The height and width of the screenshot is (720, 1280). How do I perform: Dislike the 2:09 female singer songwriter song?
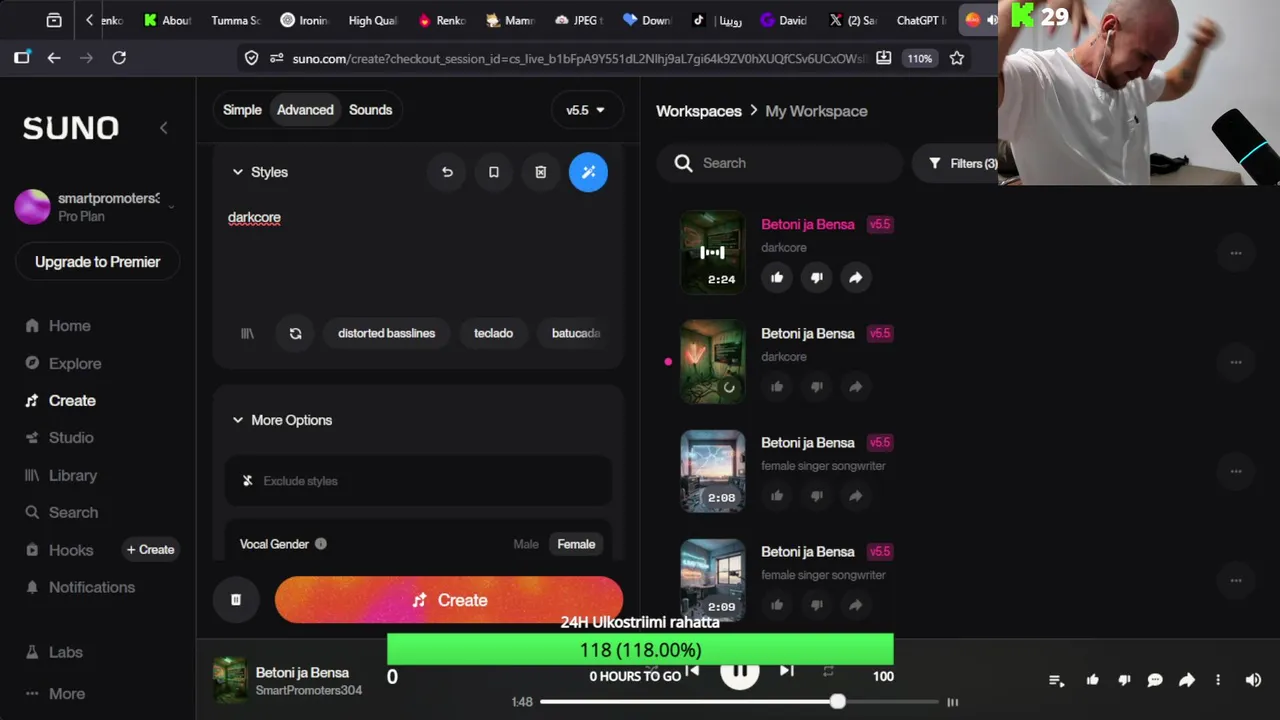[816, 605]
